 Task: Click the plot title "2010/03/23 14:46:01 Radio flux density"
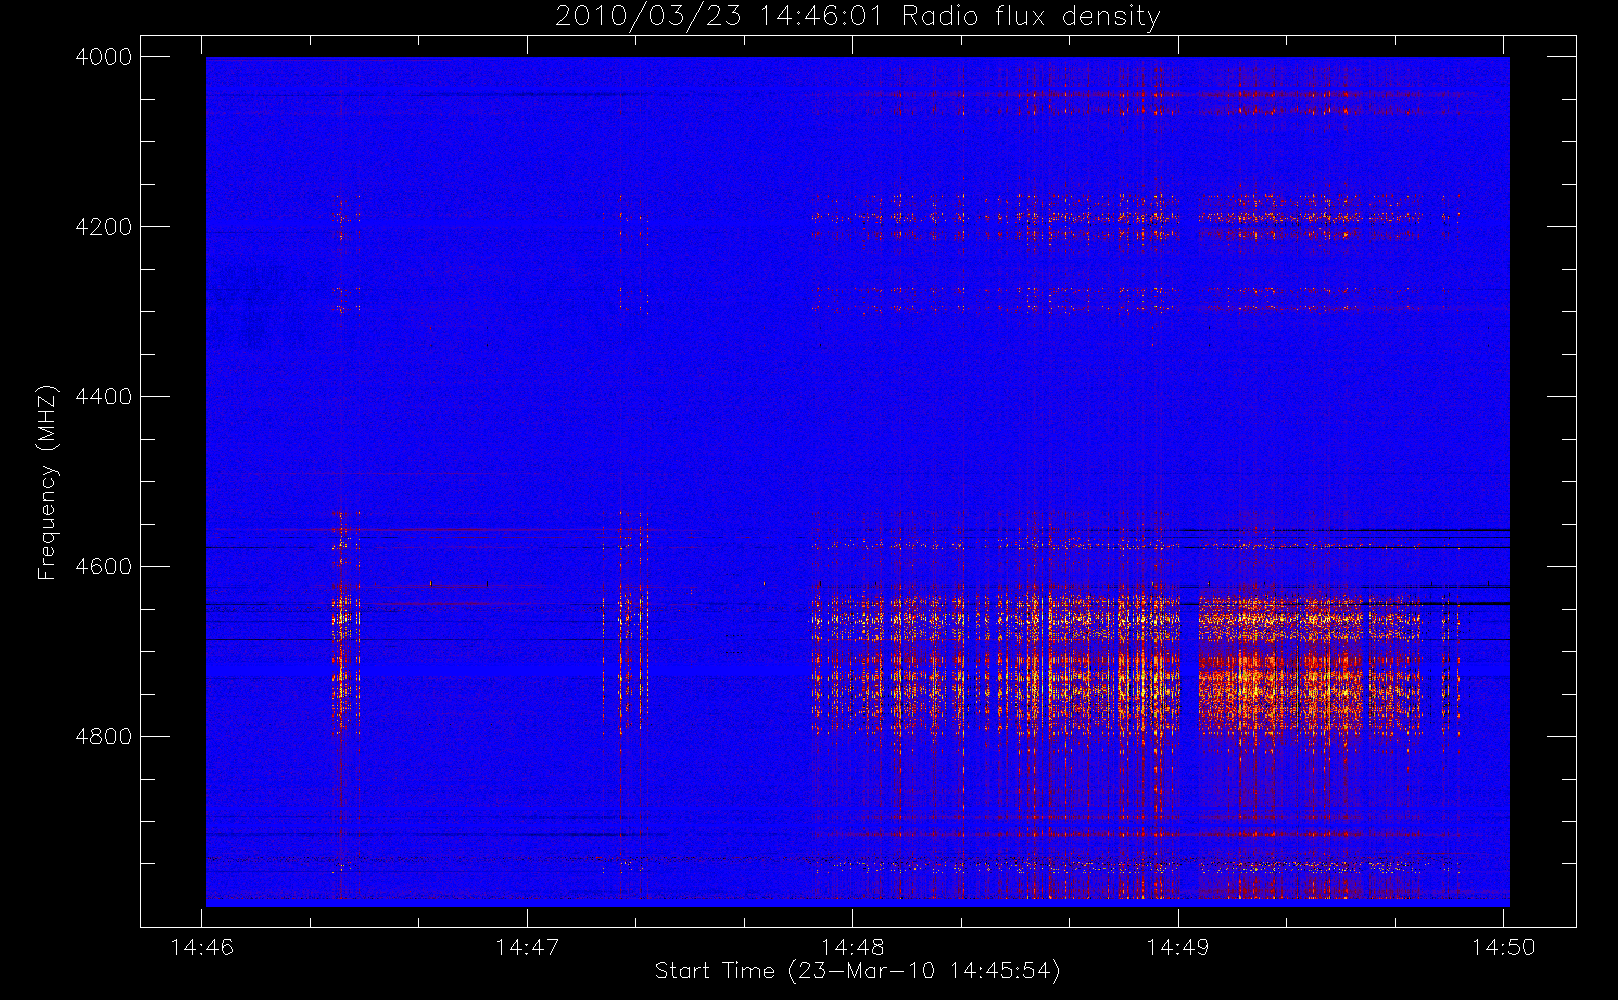tap(858, 17)
